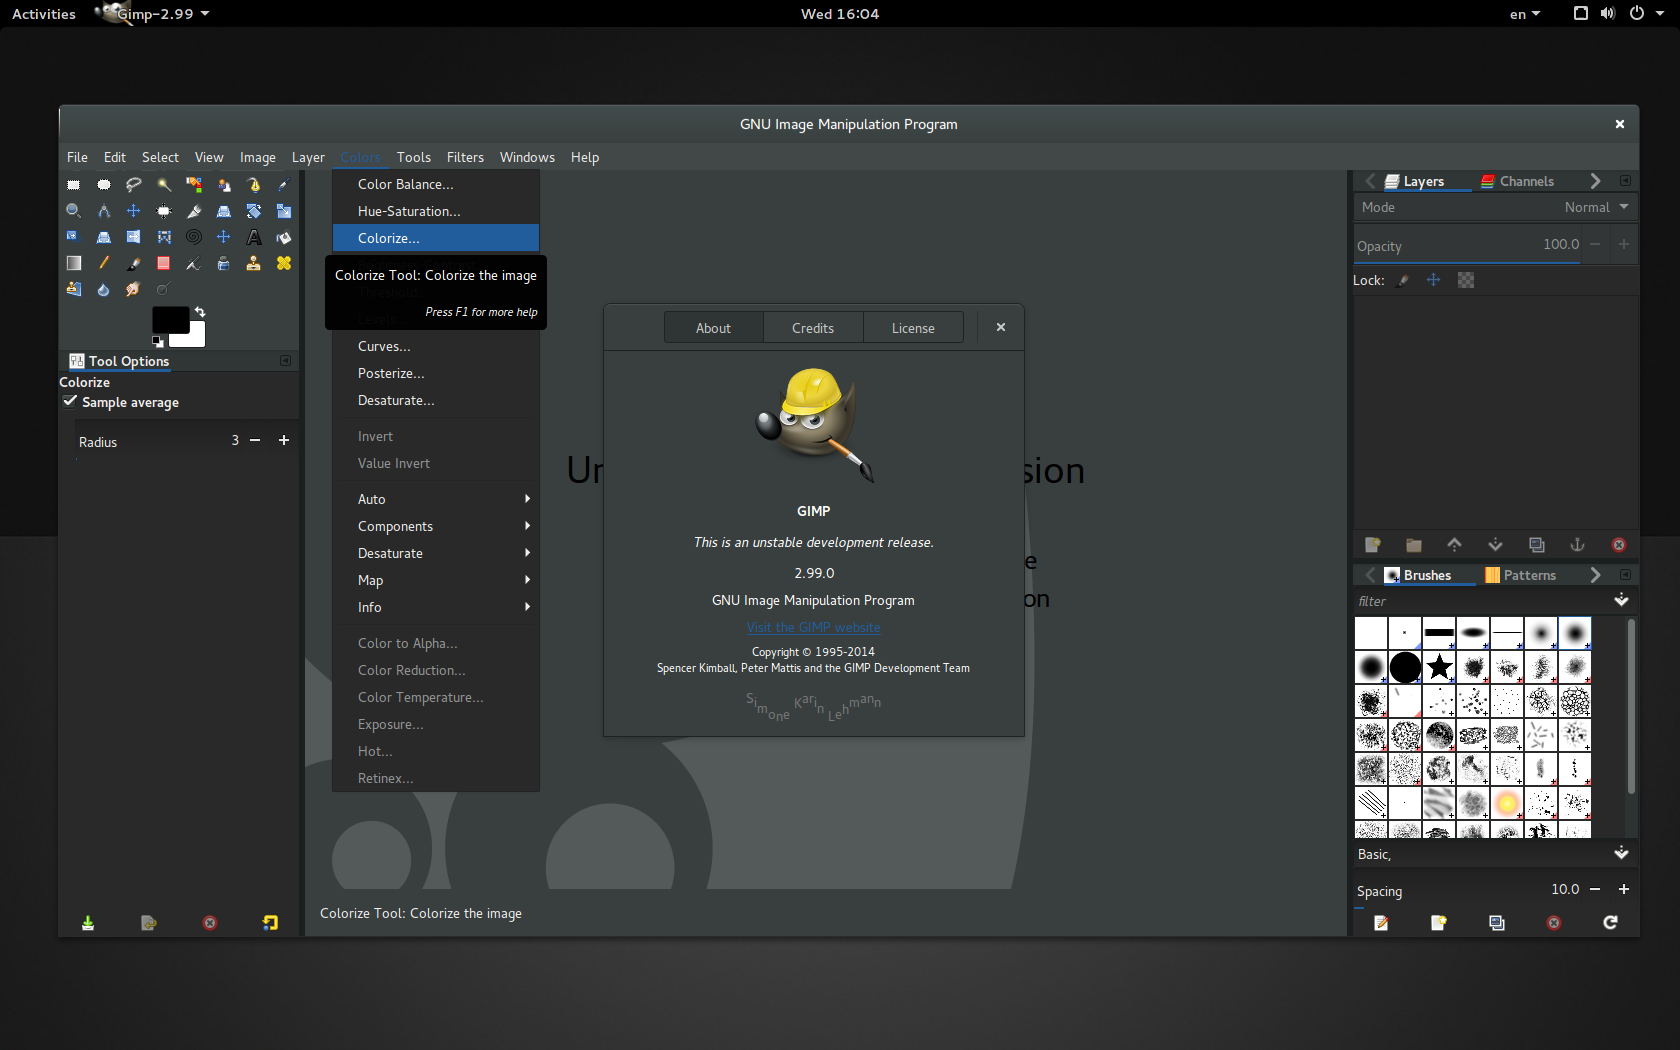Open the Basic tag assignment dropdown arrow

click(1621, 854)
